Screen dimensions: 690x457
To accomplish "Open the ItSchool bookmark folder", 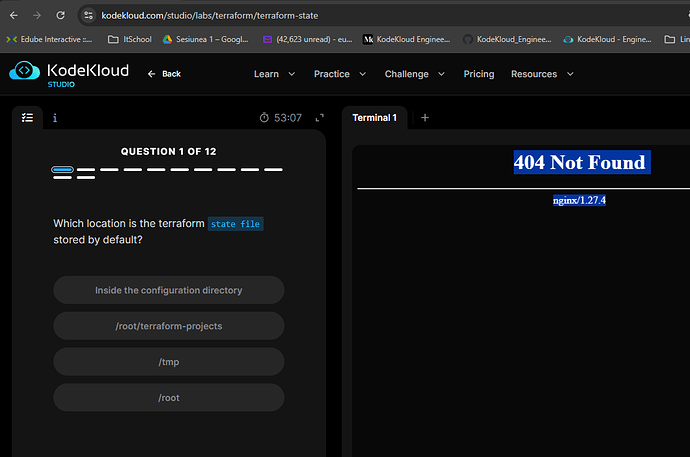I will pyautogui.click(x=130, y=40).
